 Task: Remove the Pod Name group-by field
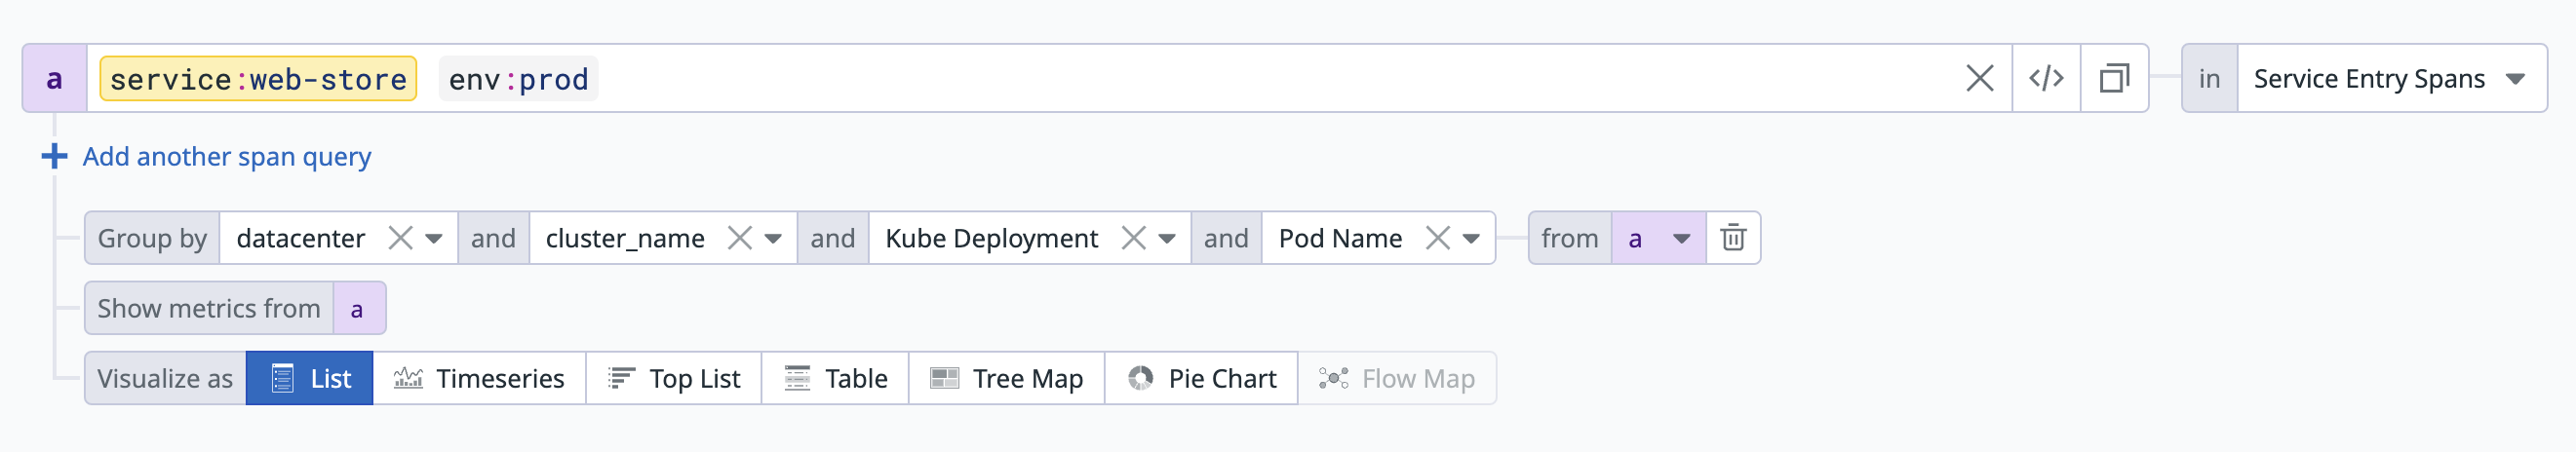[1437, 238]
